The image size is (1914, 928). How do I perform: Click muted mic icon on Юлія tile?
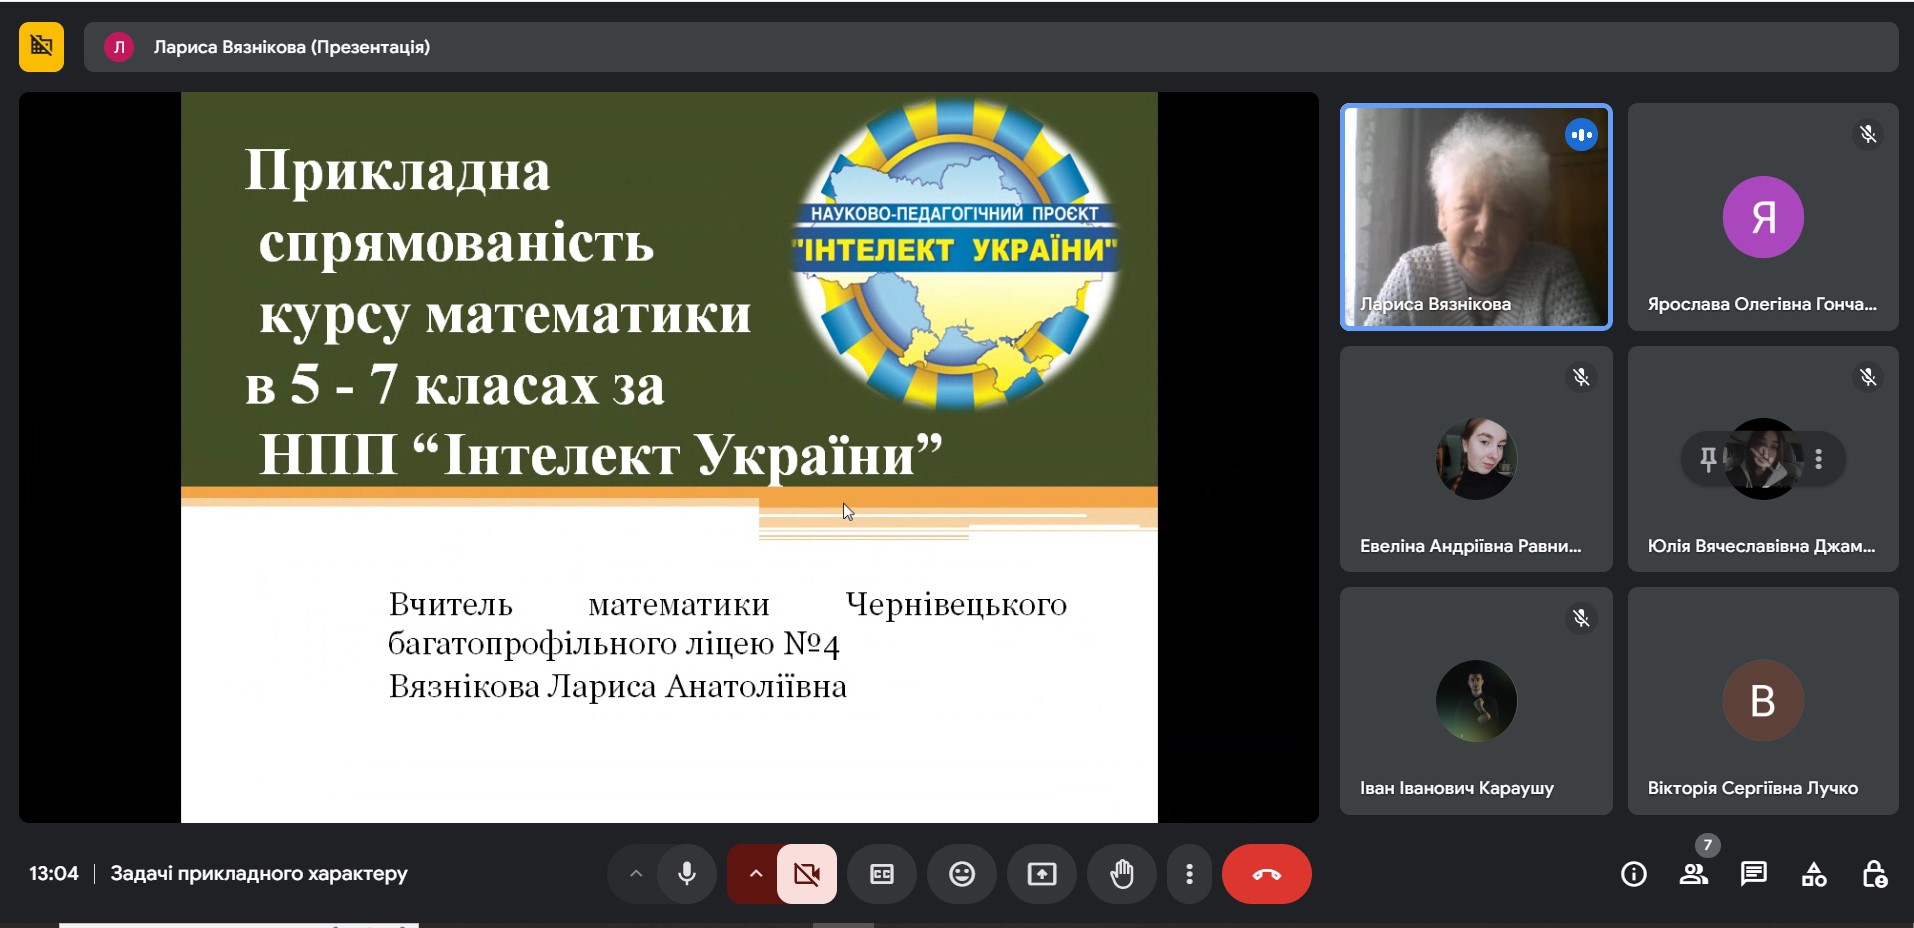pos(1868,377)
